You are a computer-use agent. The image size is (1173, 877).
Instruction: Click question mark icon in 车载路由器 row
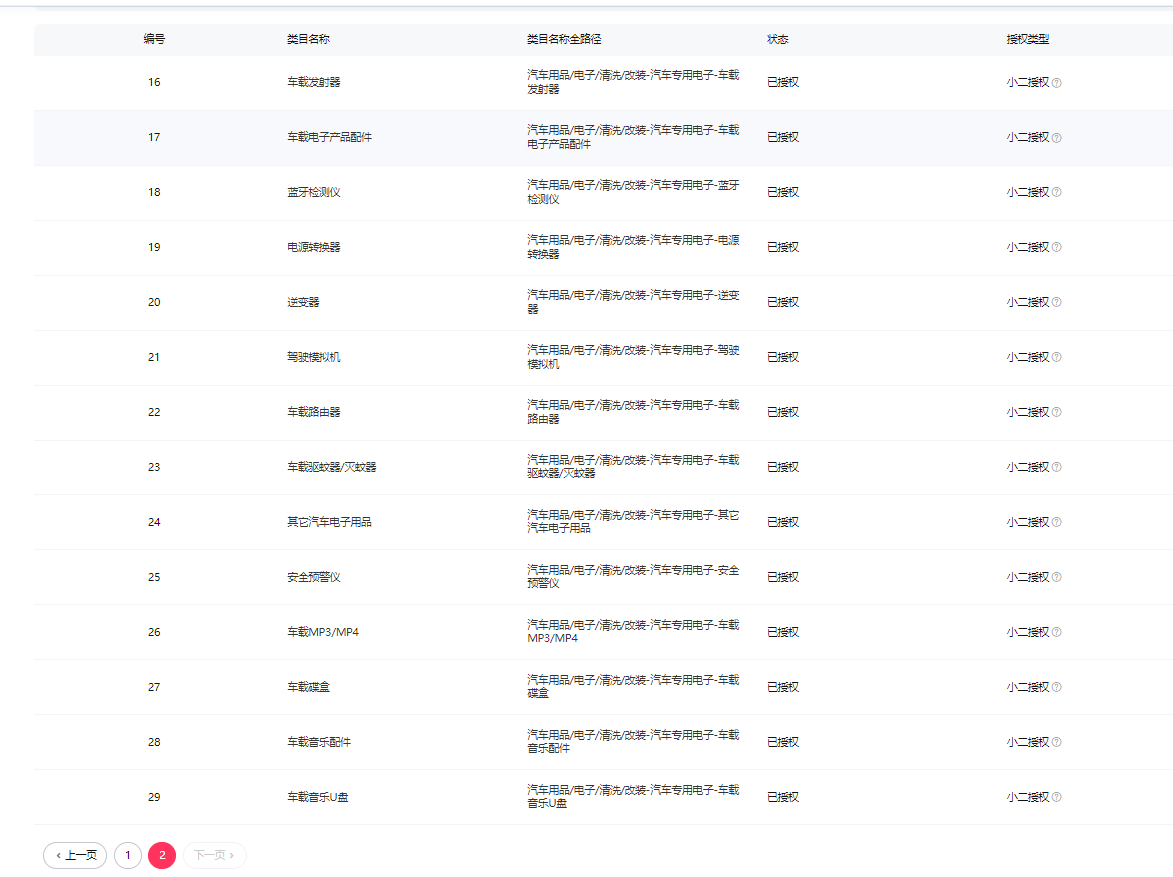[x=1056, y=413]
